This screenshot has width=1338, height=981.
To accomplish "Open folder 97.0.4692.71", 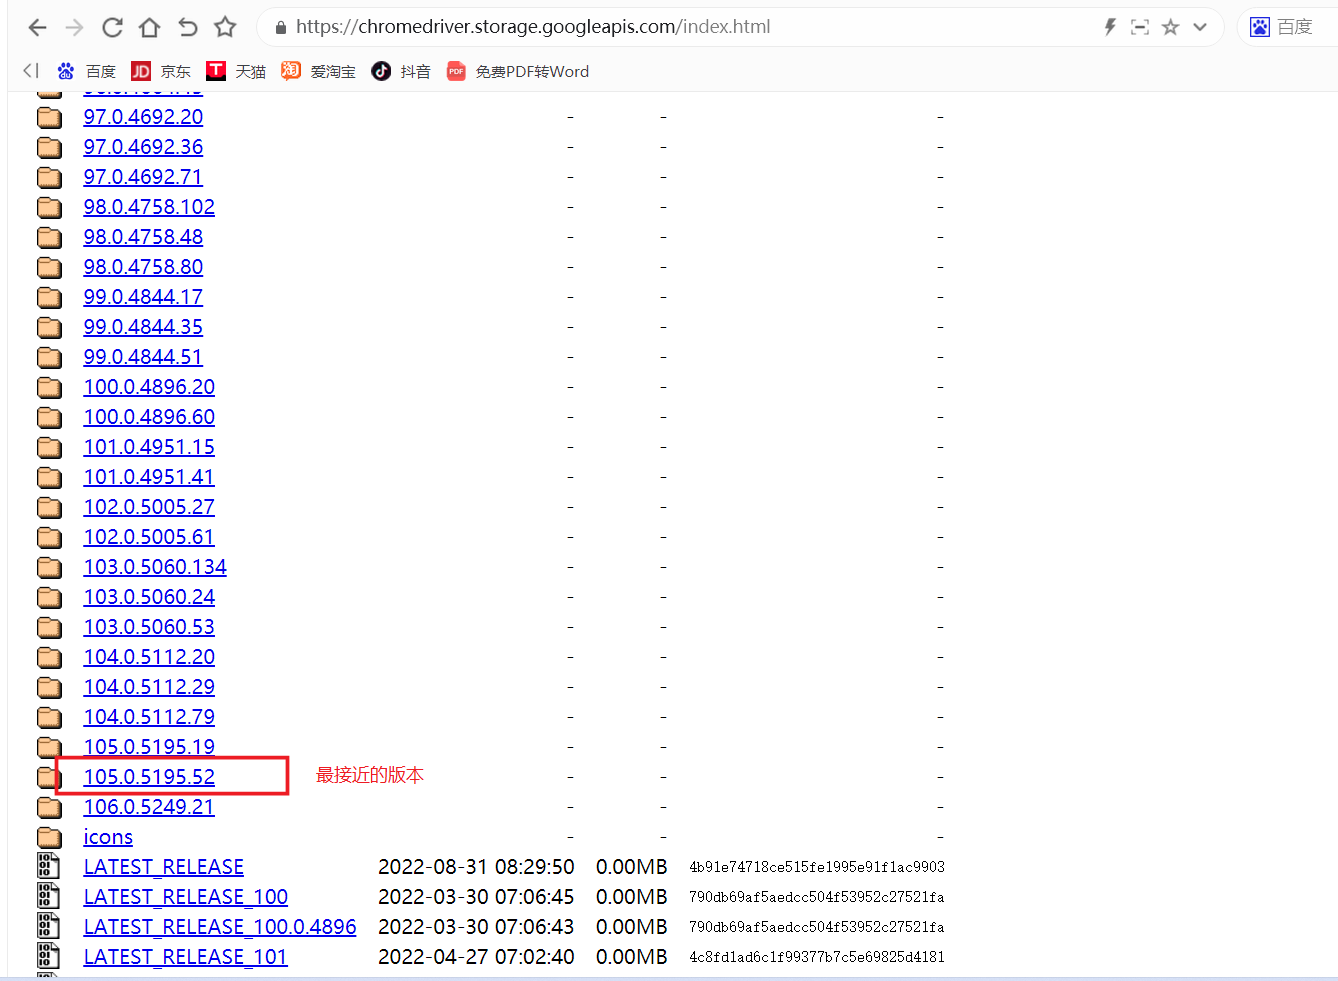I will pos(143,177).
